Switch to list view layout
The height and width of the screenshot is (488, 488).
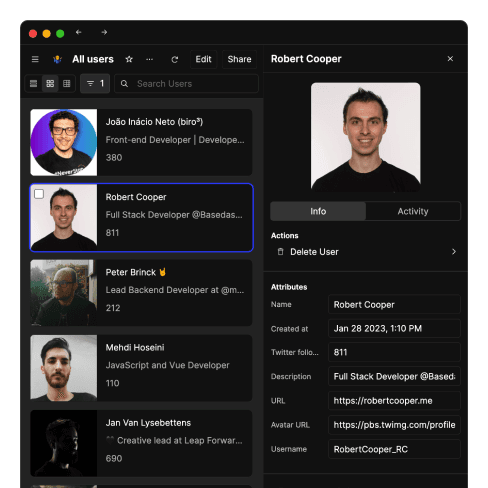[33, 83]
